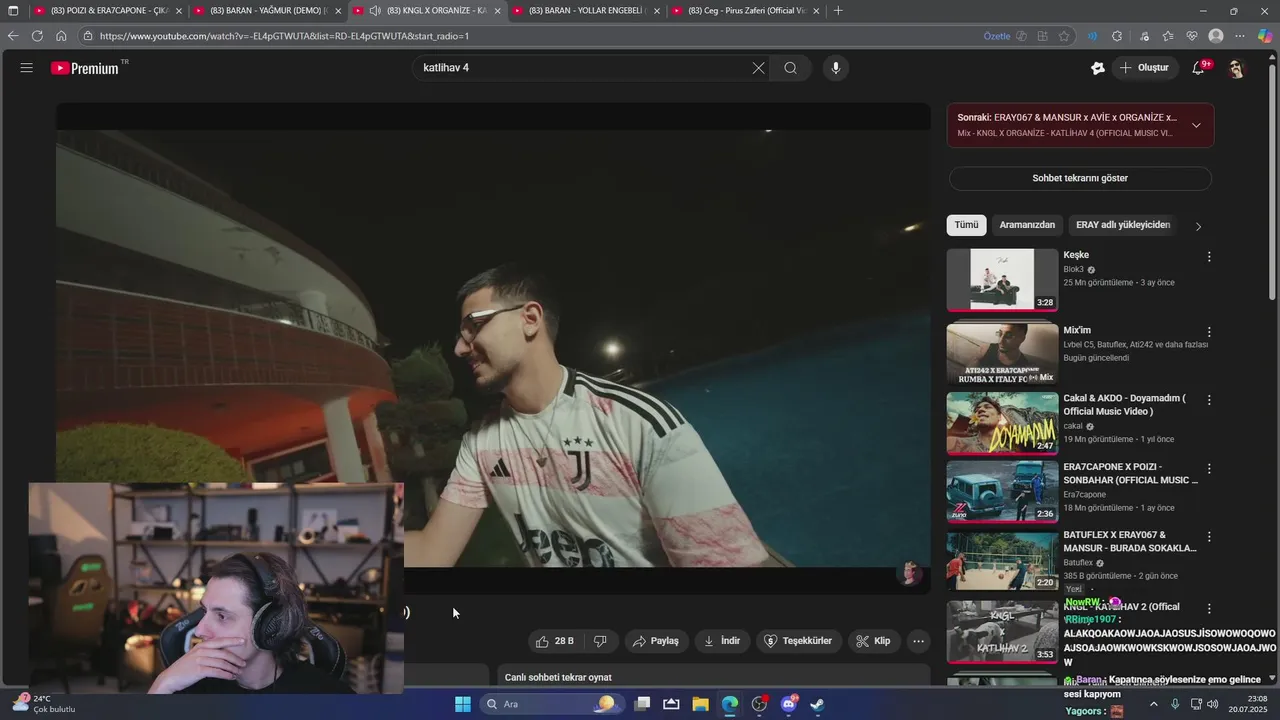
Task: Open options menu for Sonbahar video
Action: click(x=1209, y=469)
